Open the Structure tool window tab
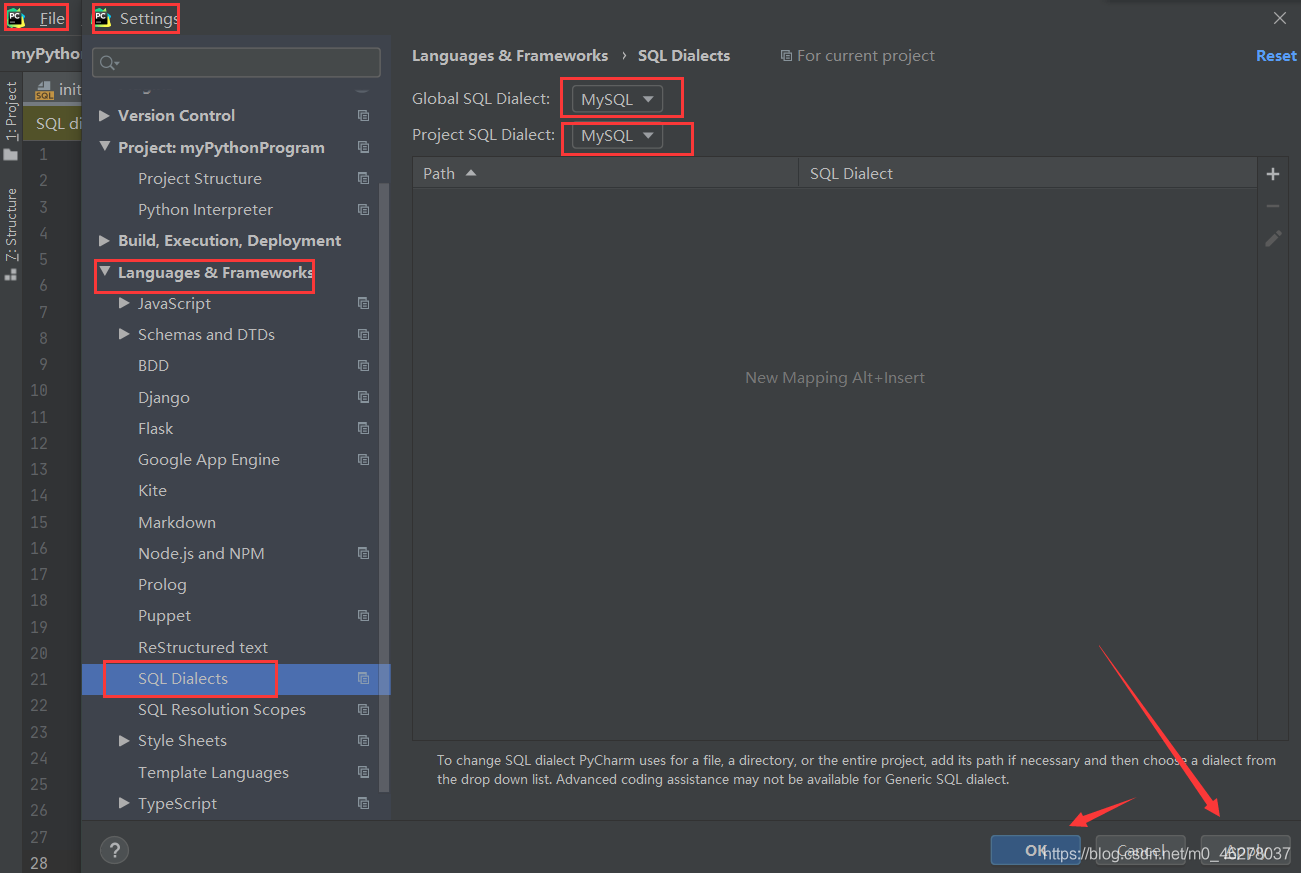Screen dimensions: 1301x873 tap(11, 233)
